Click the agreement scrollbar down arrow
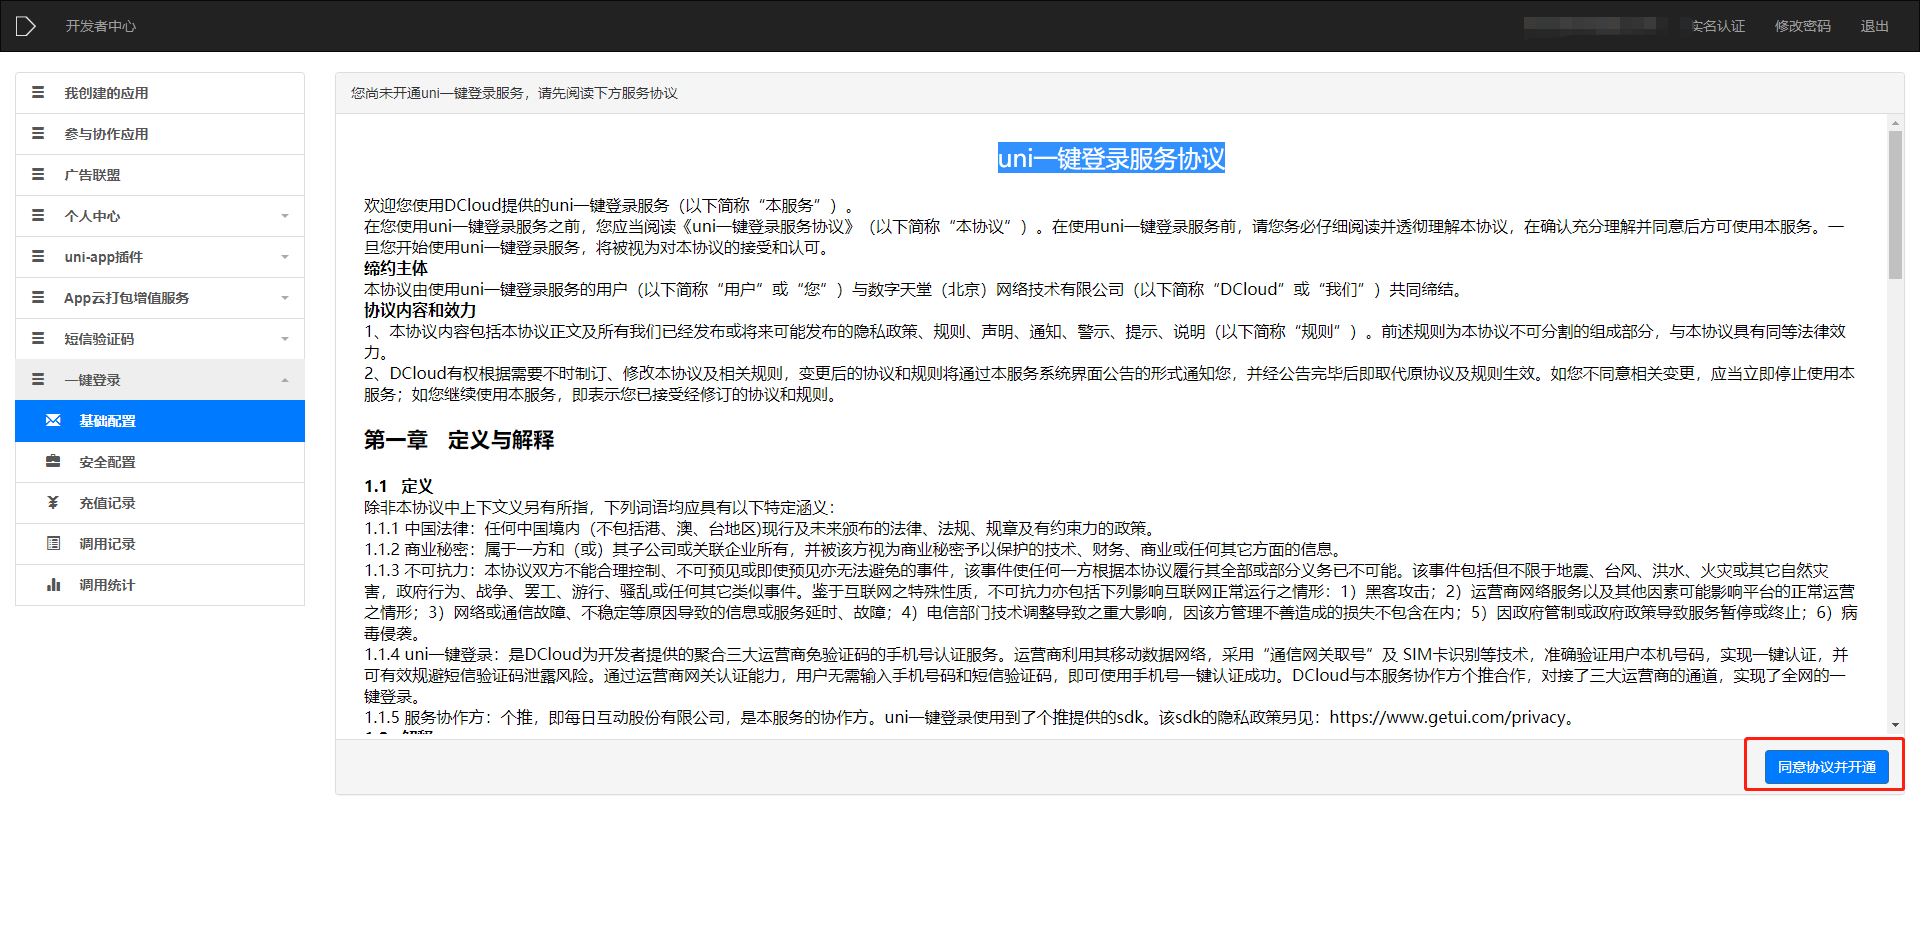 click(1895, 725)
